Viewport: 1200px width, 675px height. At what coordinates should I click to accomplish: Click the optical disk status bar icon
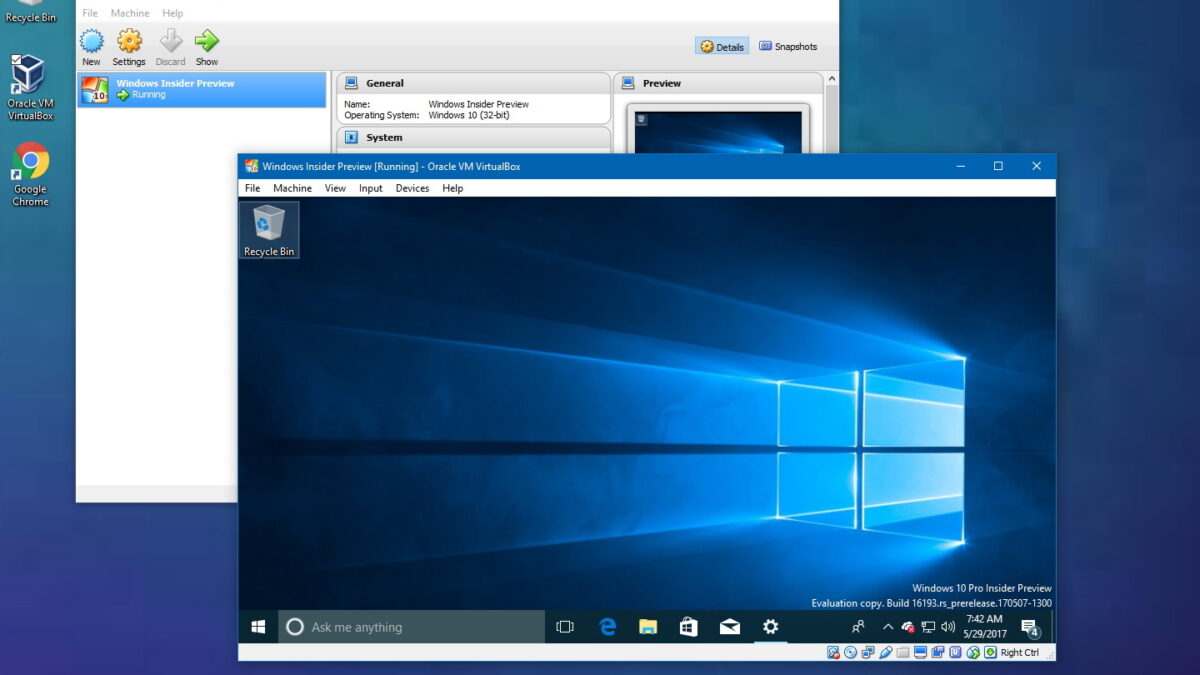(x=850, y=653)
